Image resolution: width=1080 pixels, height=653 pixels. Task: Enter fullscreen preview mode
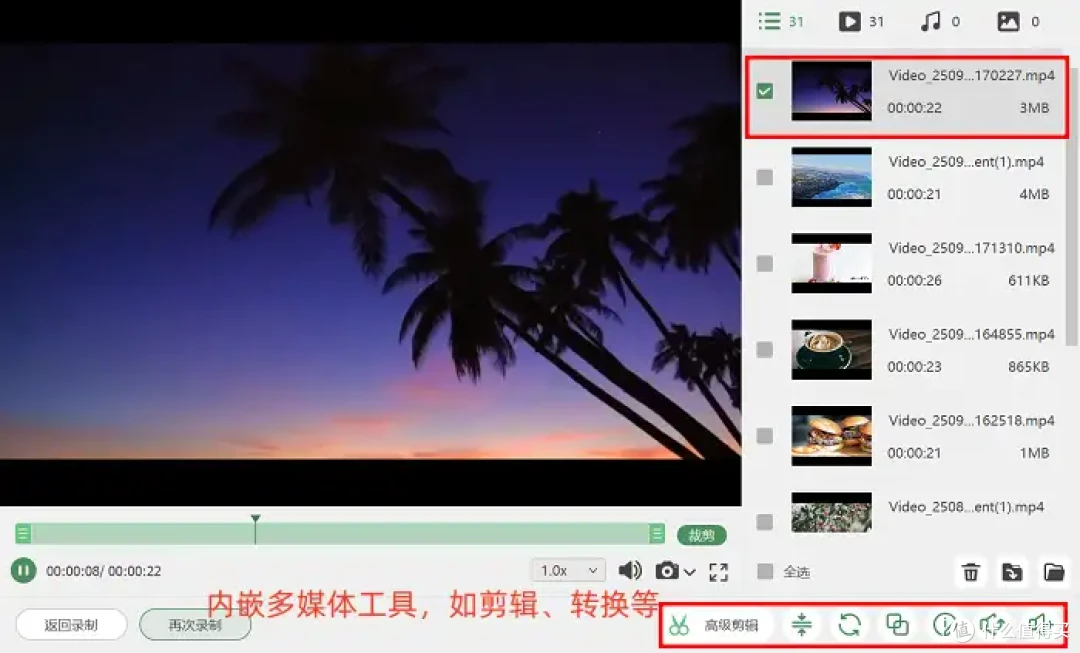coord(718,572)
